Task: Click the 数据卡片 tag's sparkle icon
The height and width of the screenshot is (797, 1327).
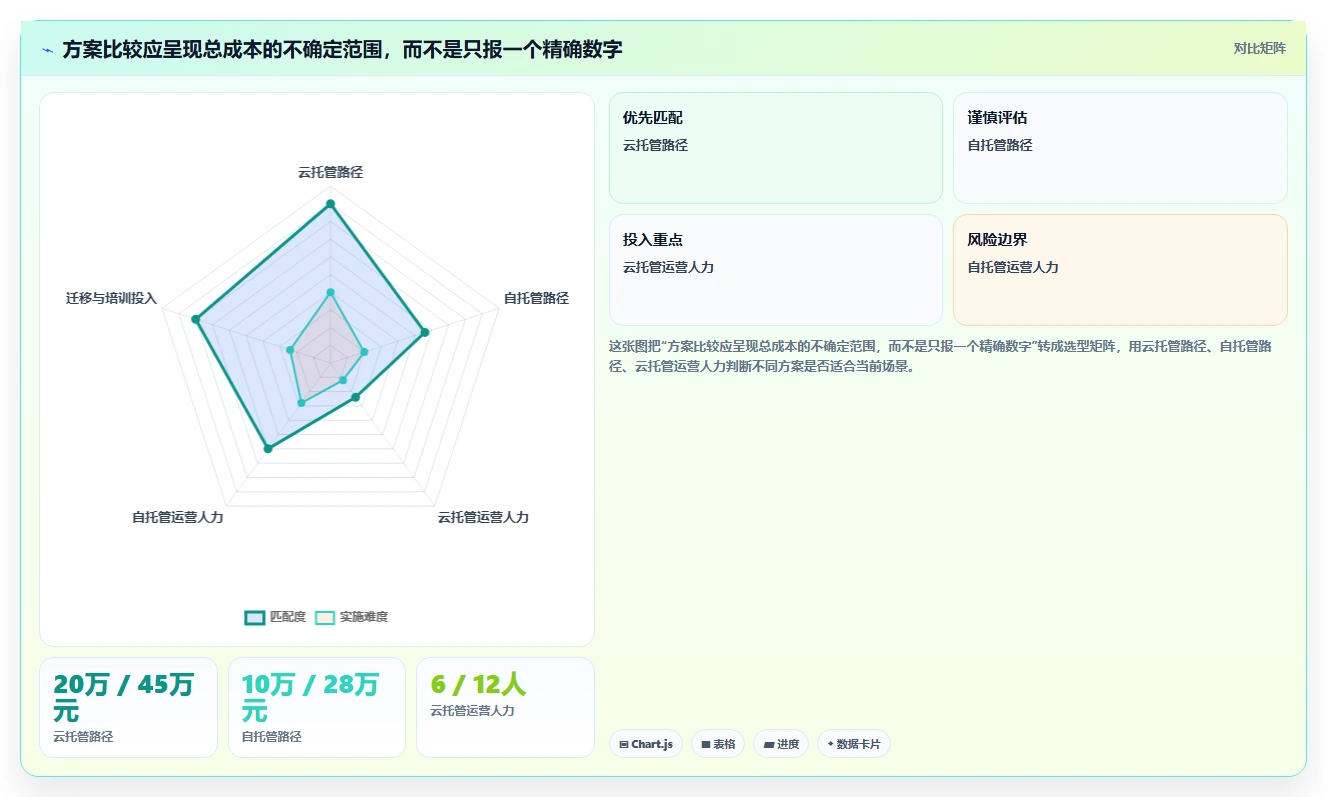Action: [x=830, y=744]
